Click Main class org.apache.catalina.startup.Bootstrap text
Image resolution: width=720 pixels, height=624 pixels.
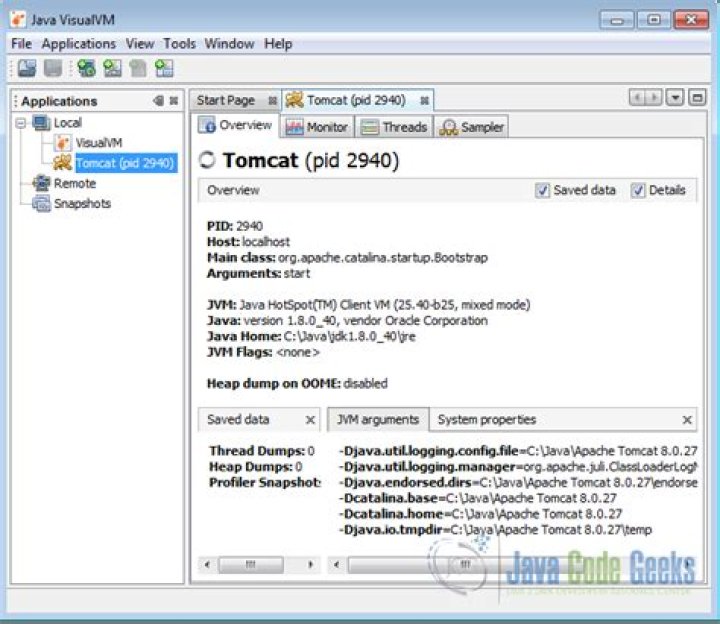[347, 258]
